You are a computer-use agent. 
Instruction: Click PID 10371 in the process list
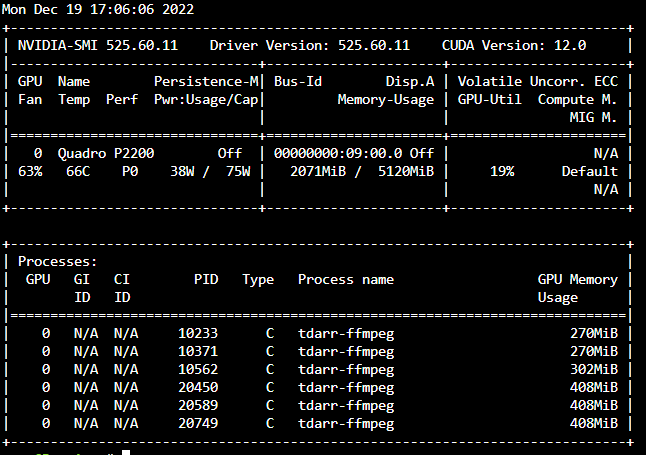tap(198, 351)
